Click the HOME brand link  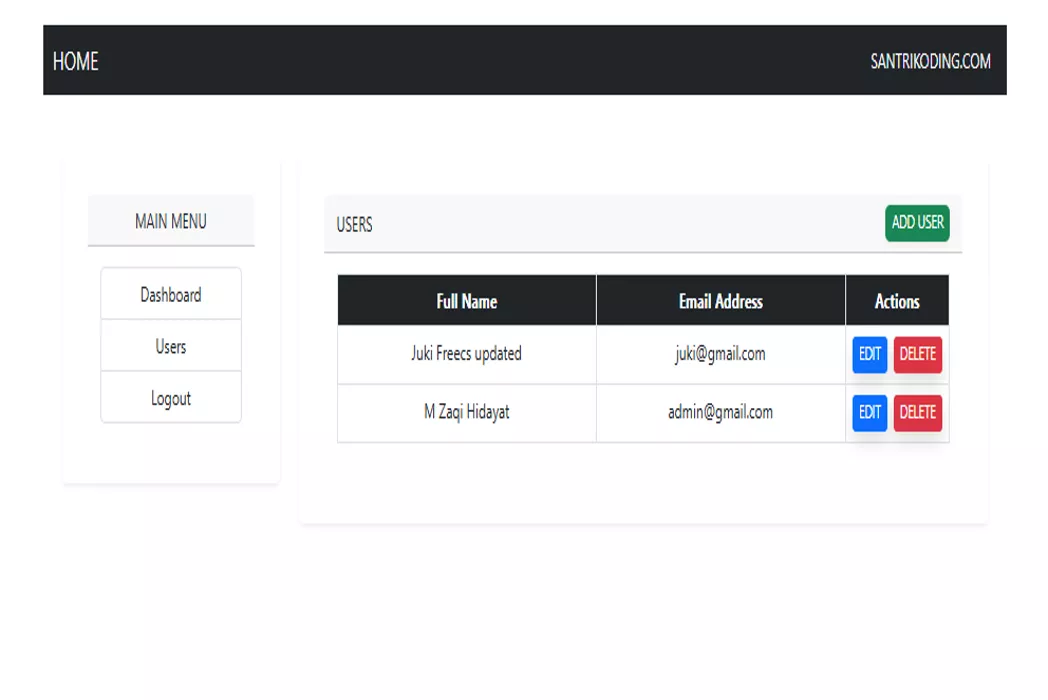click(x=76, y=62)
